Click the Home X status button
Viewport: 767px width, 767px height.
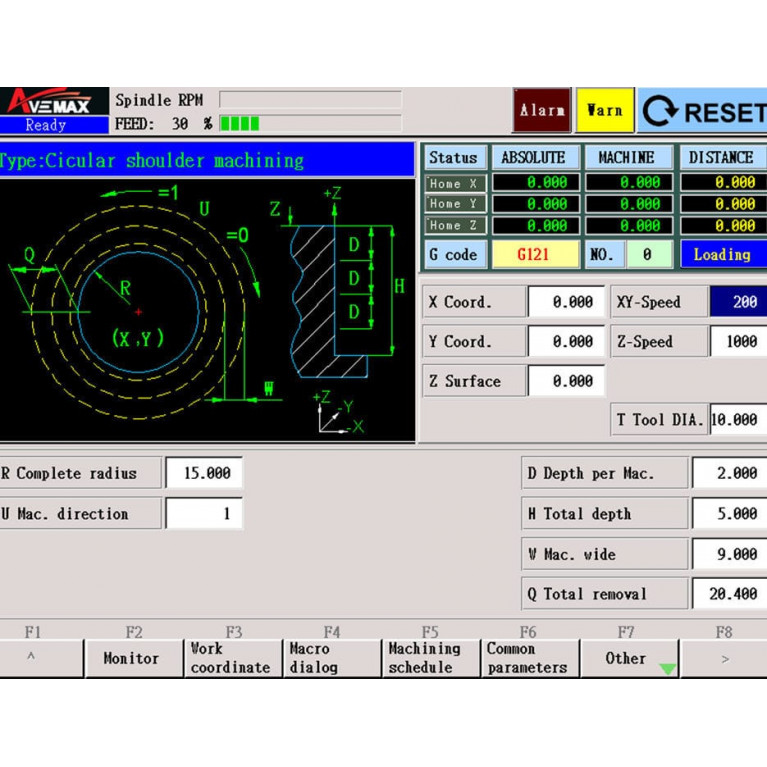tap(455, 183)
